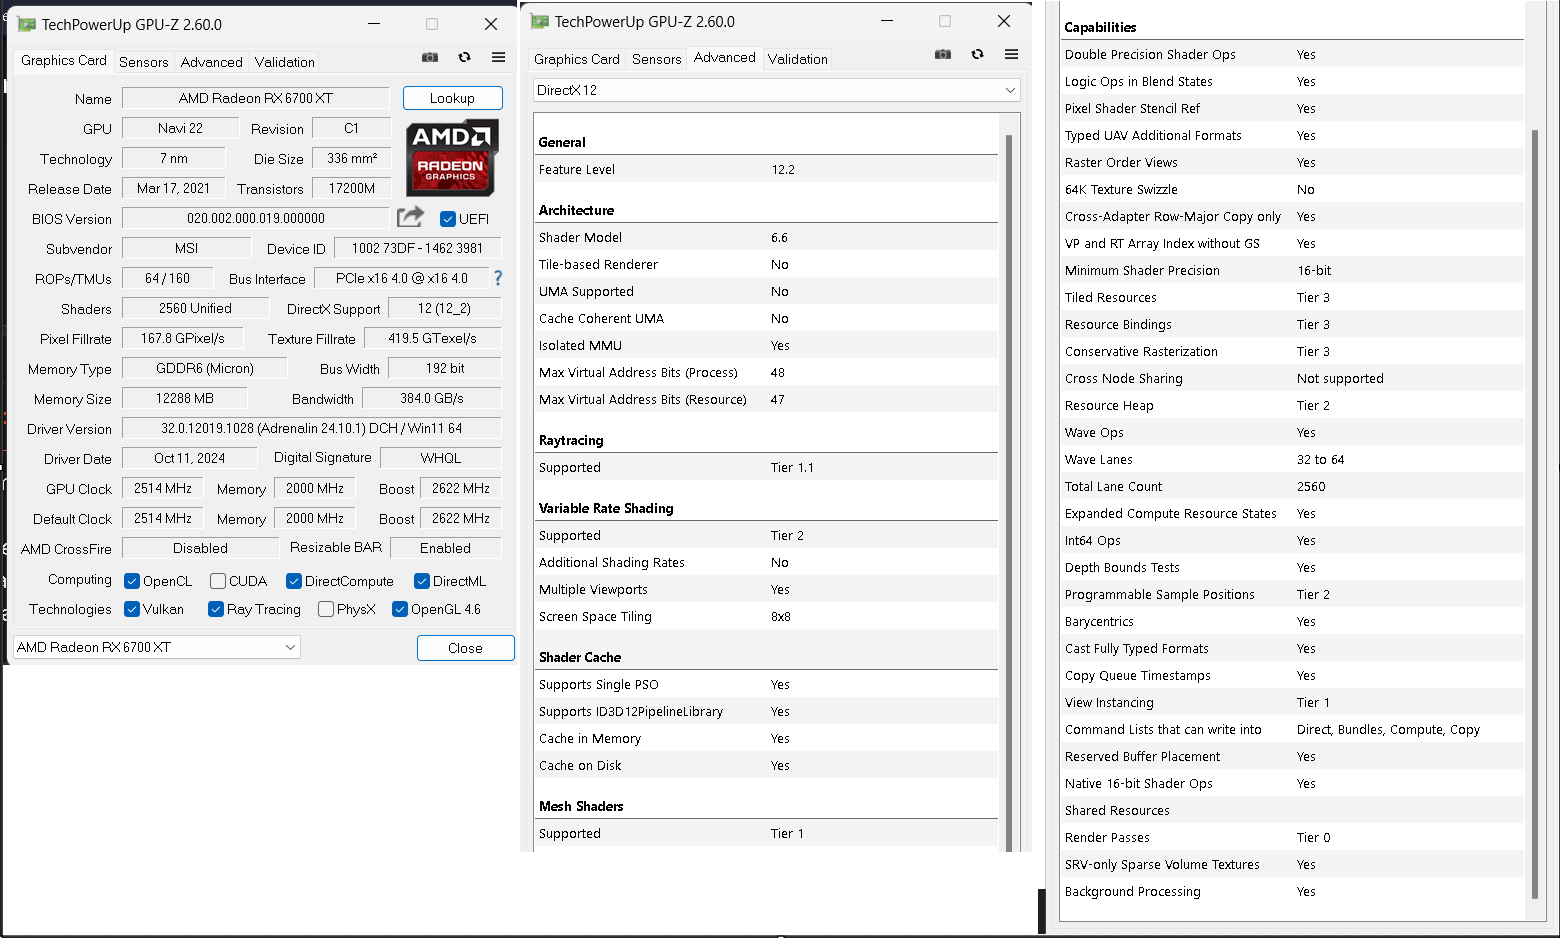The width and height of the screenshot is (1560, 938).
Task: Open hamburger menu in left GPU-Z window
Action: pyautogui.click(x=498, y=58)
